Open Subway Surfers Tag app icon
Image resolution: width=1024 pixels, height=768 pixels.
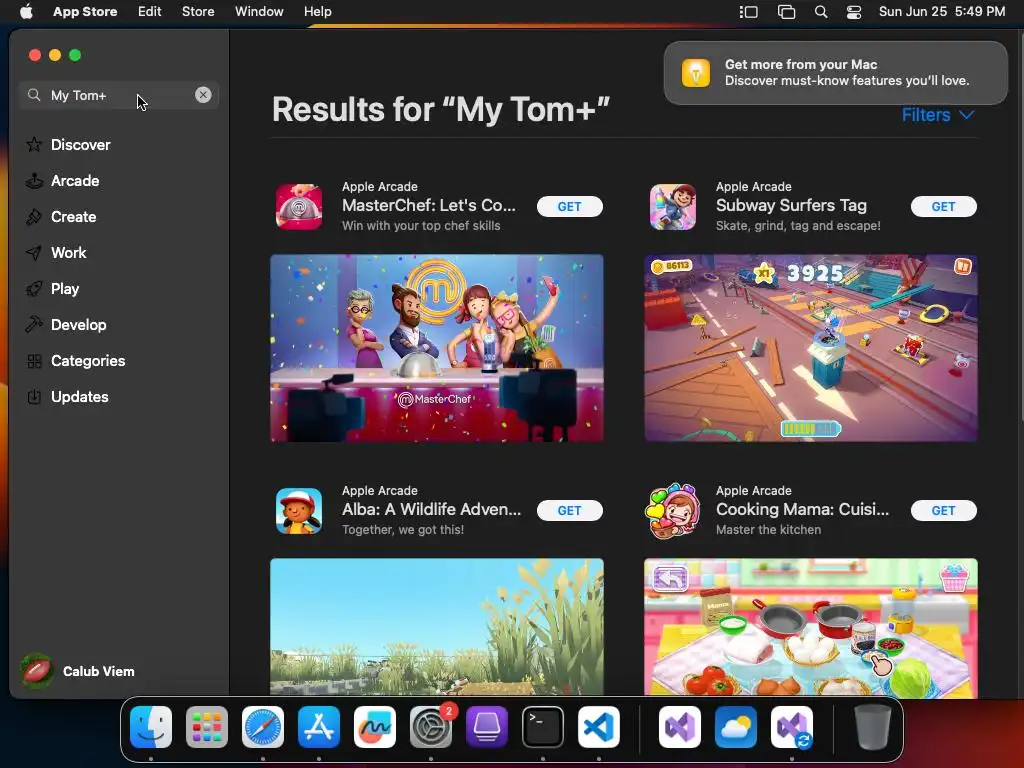click(673, 206)
